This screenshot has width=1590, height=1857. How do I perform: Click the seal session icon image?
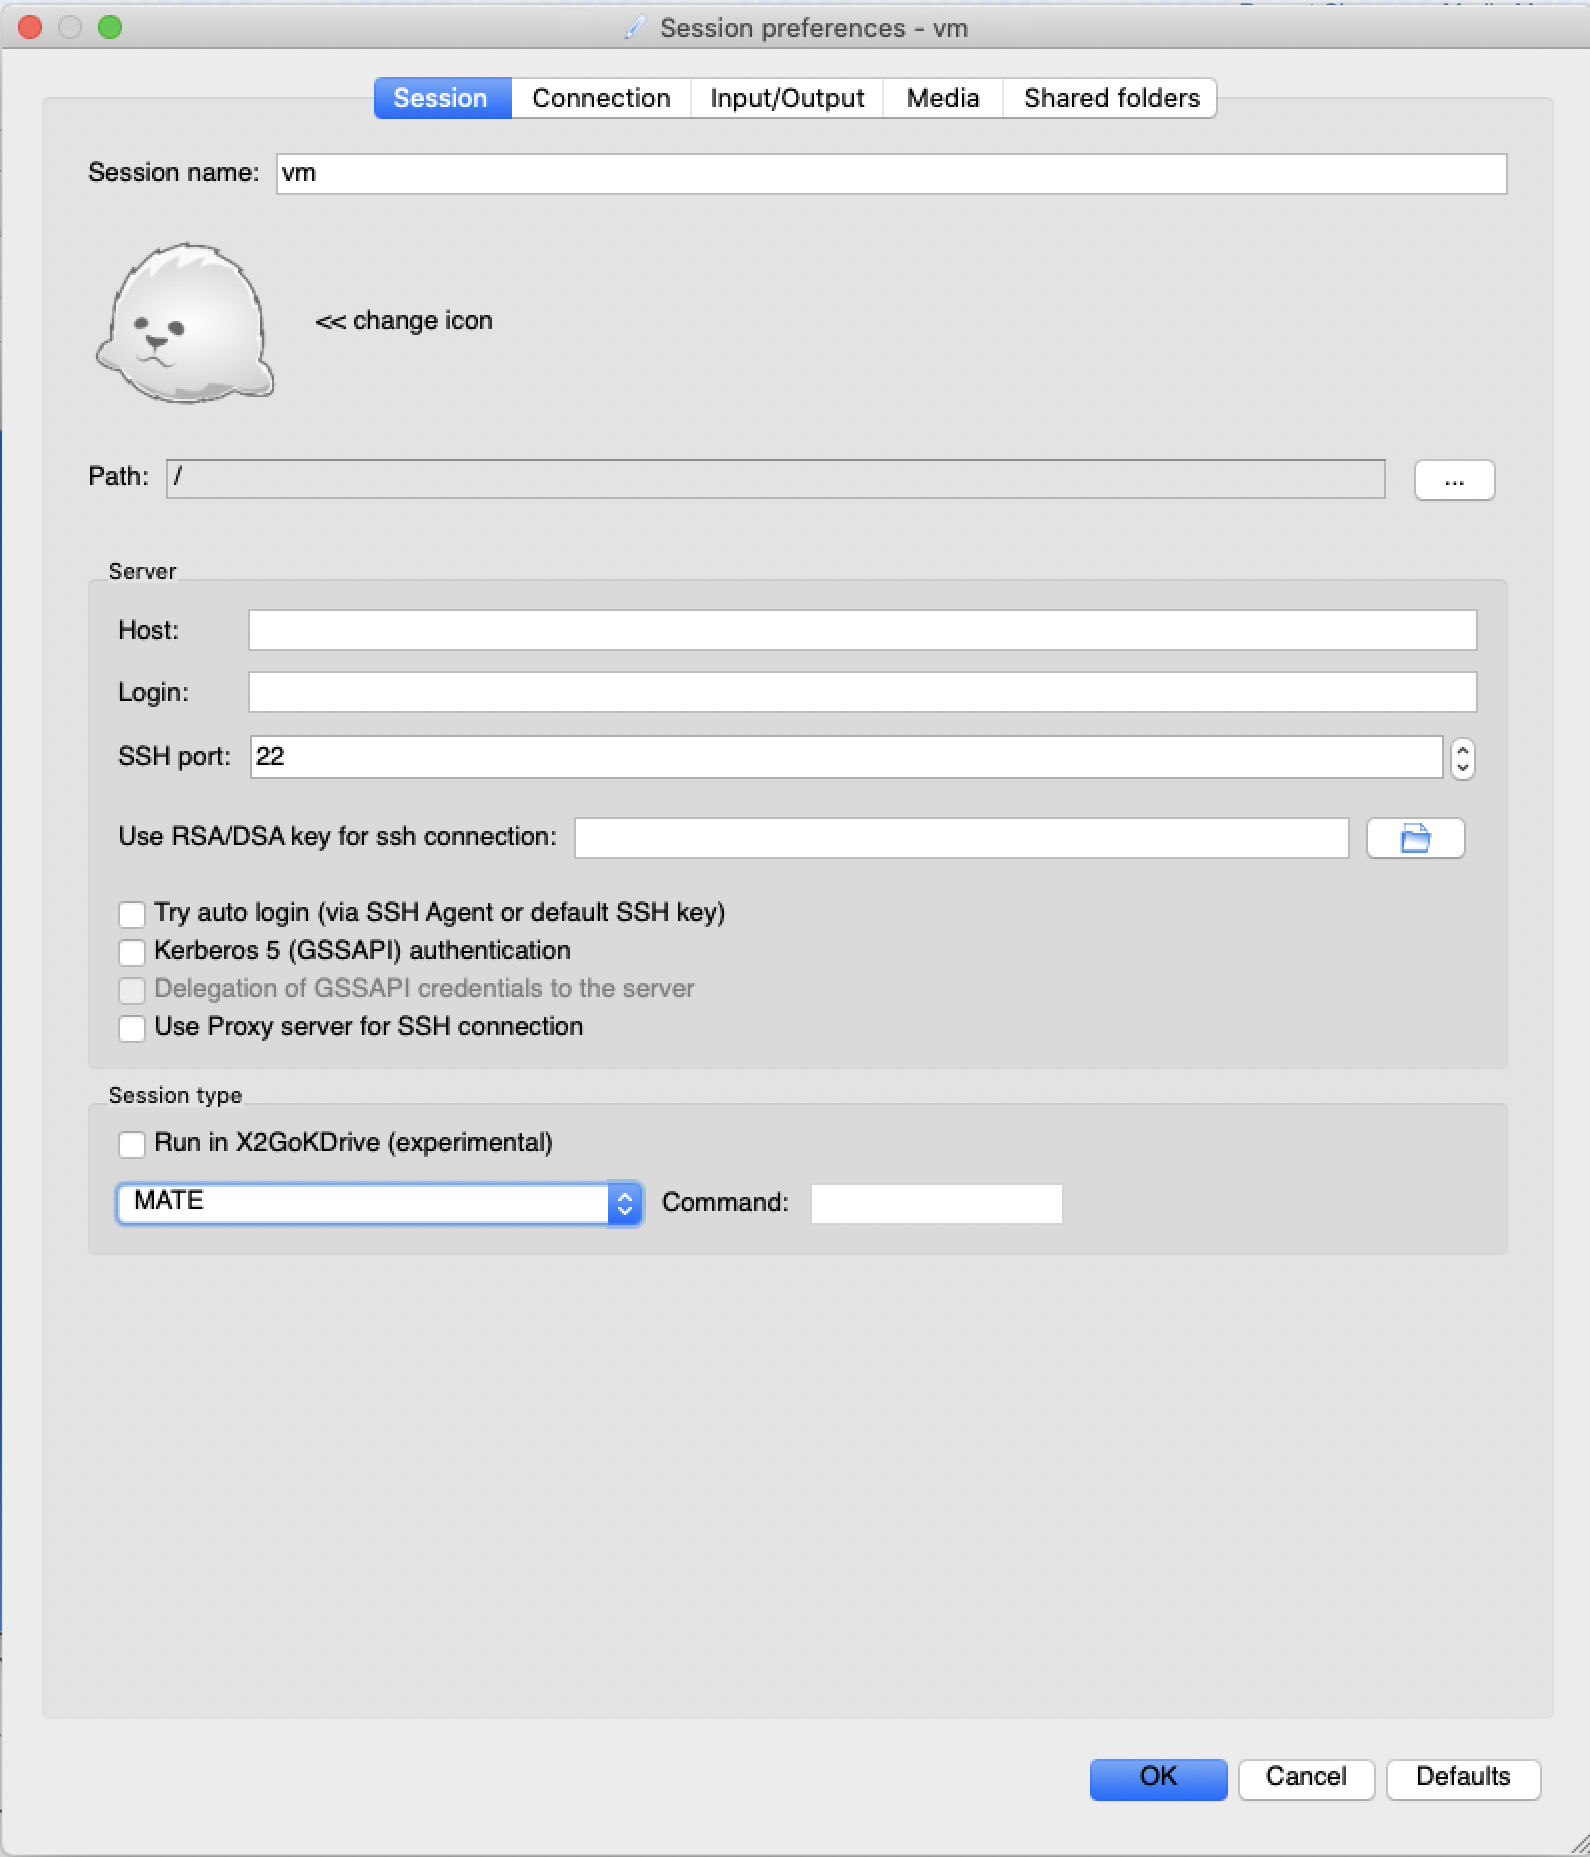185,322
